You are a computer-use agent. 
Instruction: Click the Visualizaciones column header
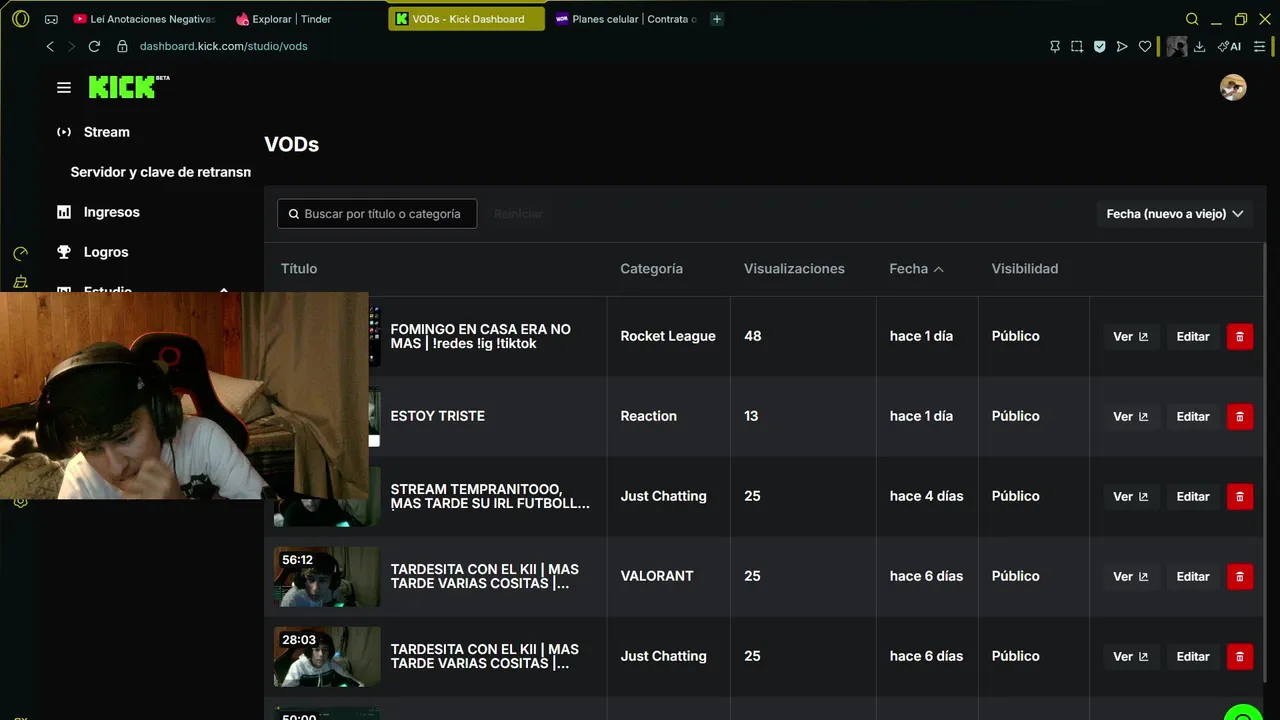tap(794, 268)
